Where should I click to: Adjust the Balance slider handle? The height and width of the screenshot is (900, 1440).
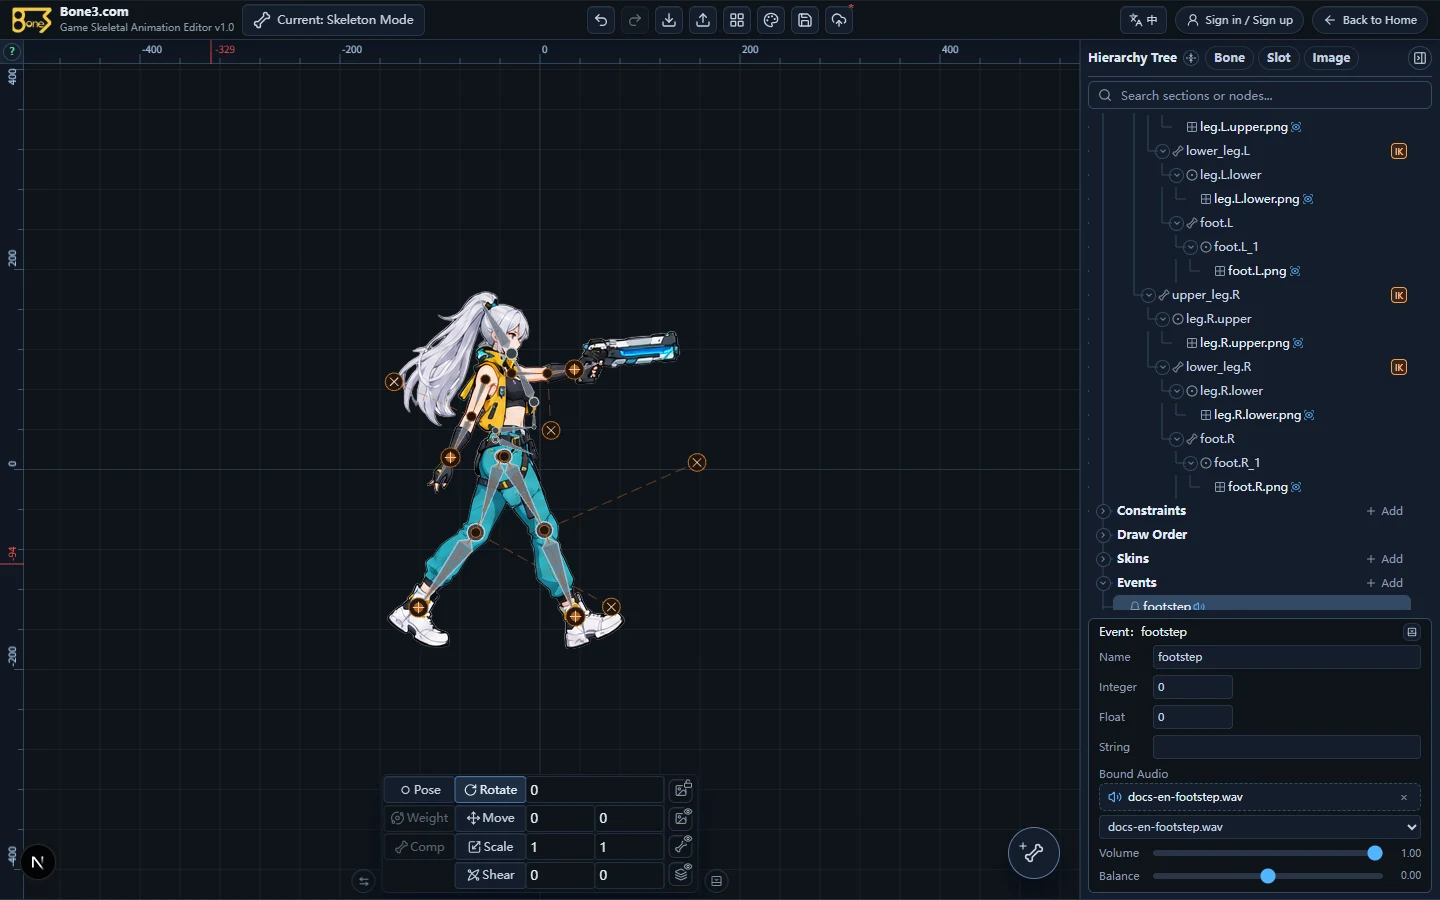tap(1268, 876)
